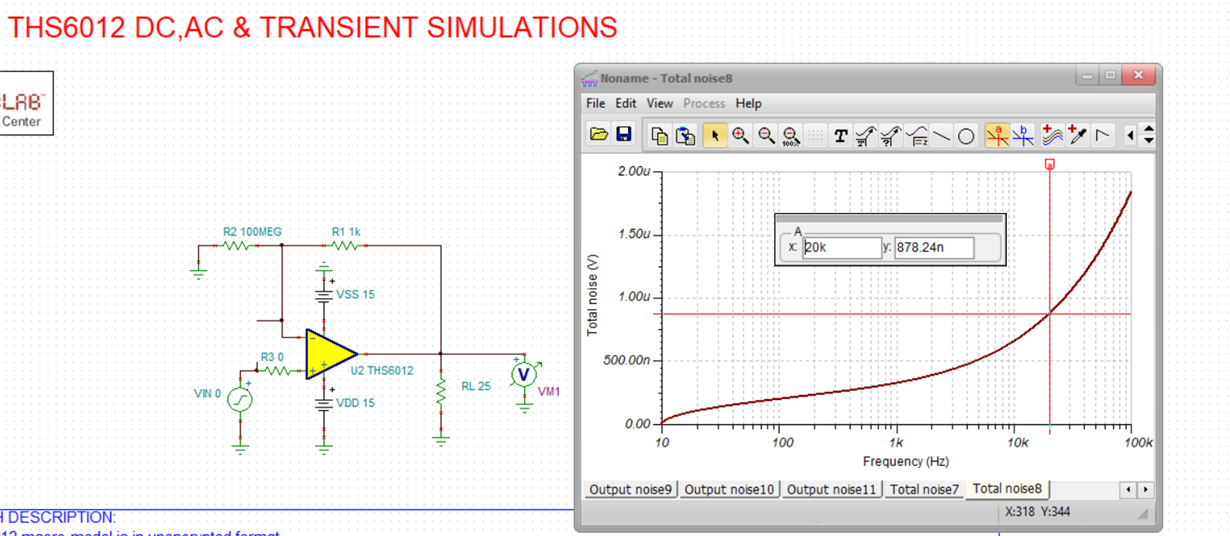
Task: Expand the toolbar using left arrow
Action: pos(1130,135)
